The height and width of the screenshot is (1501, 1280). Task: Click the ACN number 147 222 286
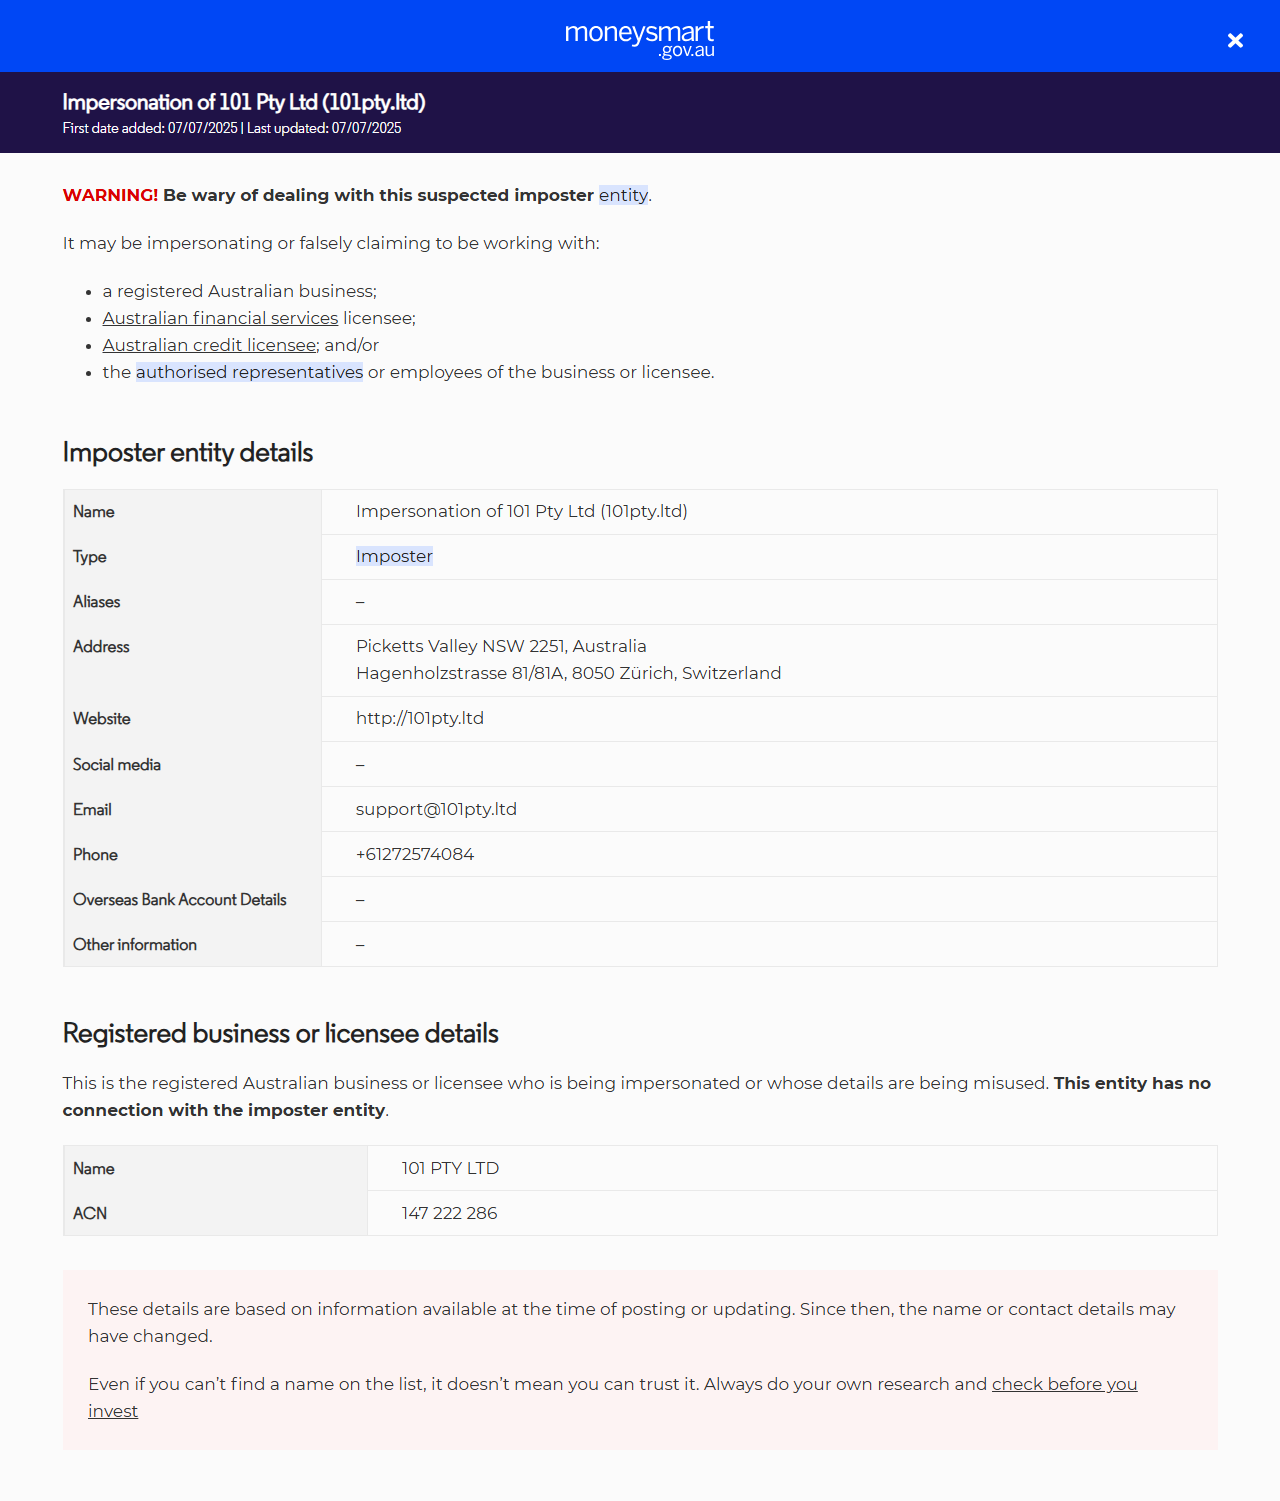pyautogui.click(x=449, y=1213)
